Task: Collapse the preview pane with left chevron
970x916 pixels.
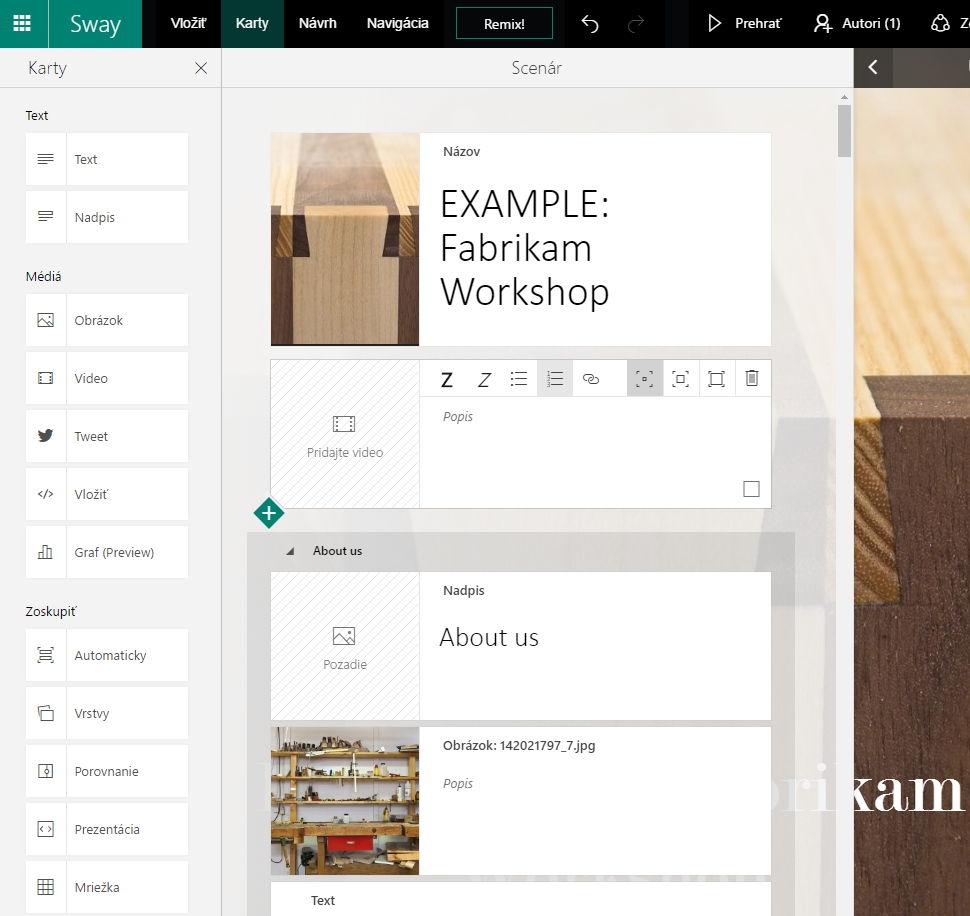Action: [873, 67]
